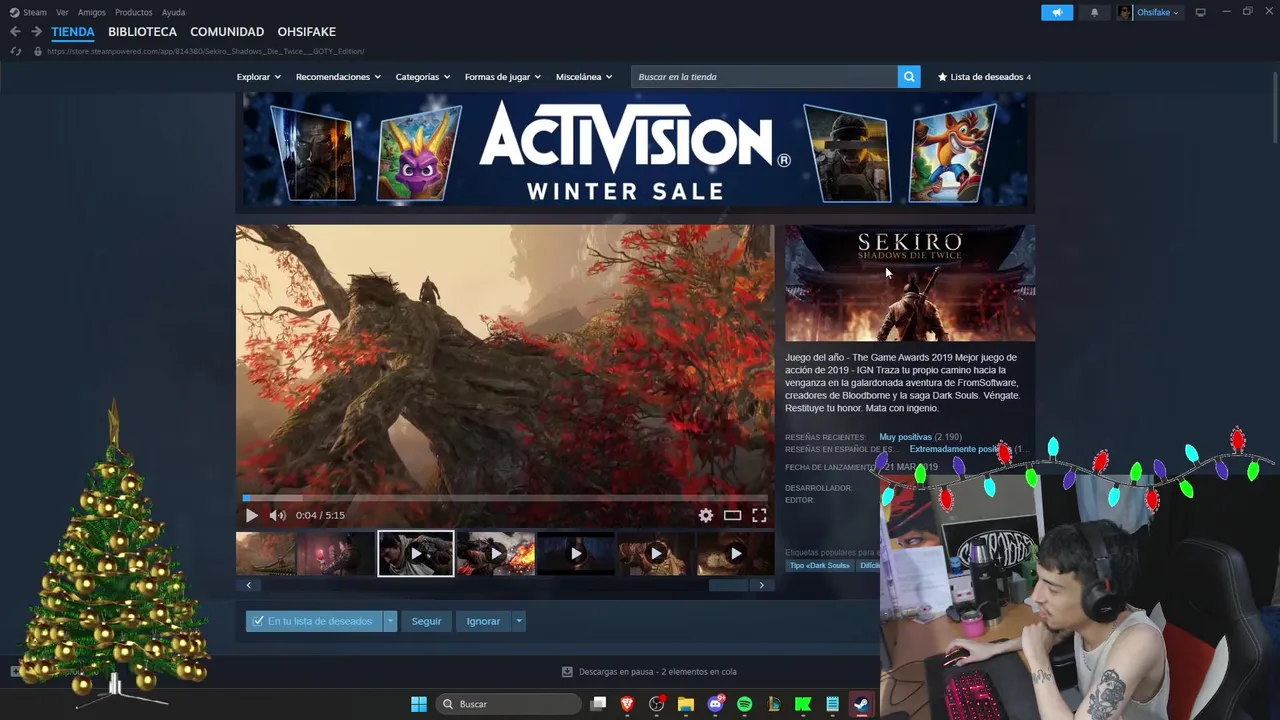This screenshot has width=1280, height=720.
Task: Open the OHSIFAKE profile tab
Action: click(306, 32)
